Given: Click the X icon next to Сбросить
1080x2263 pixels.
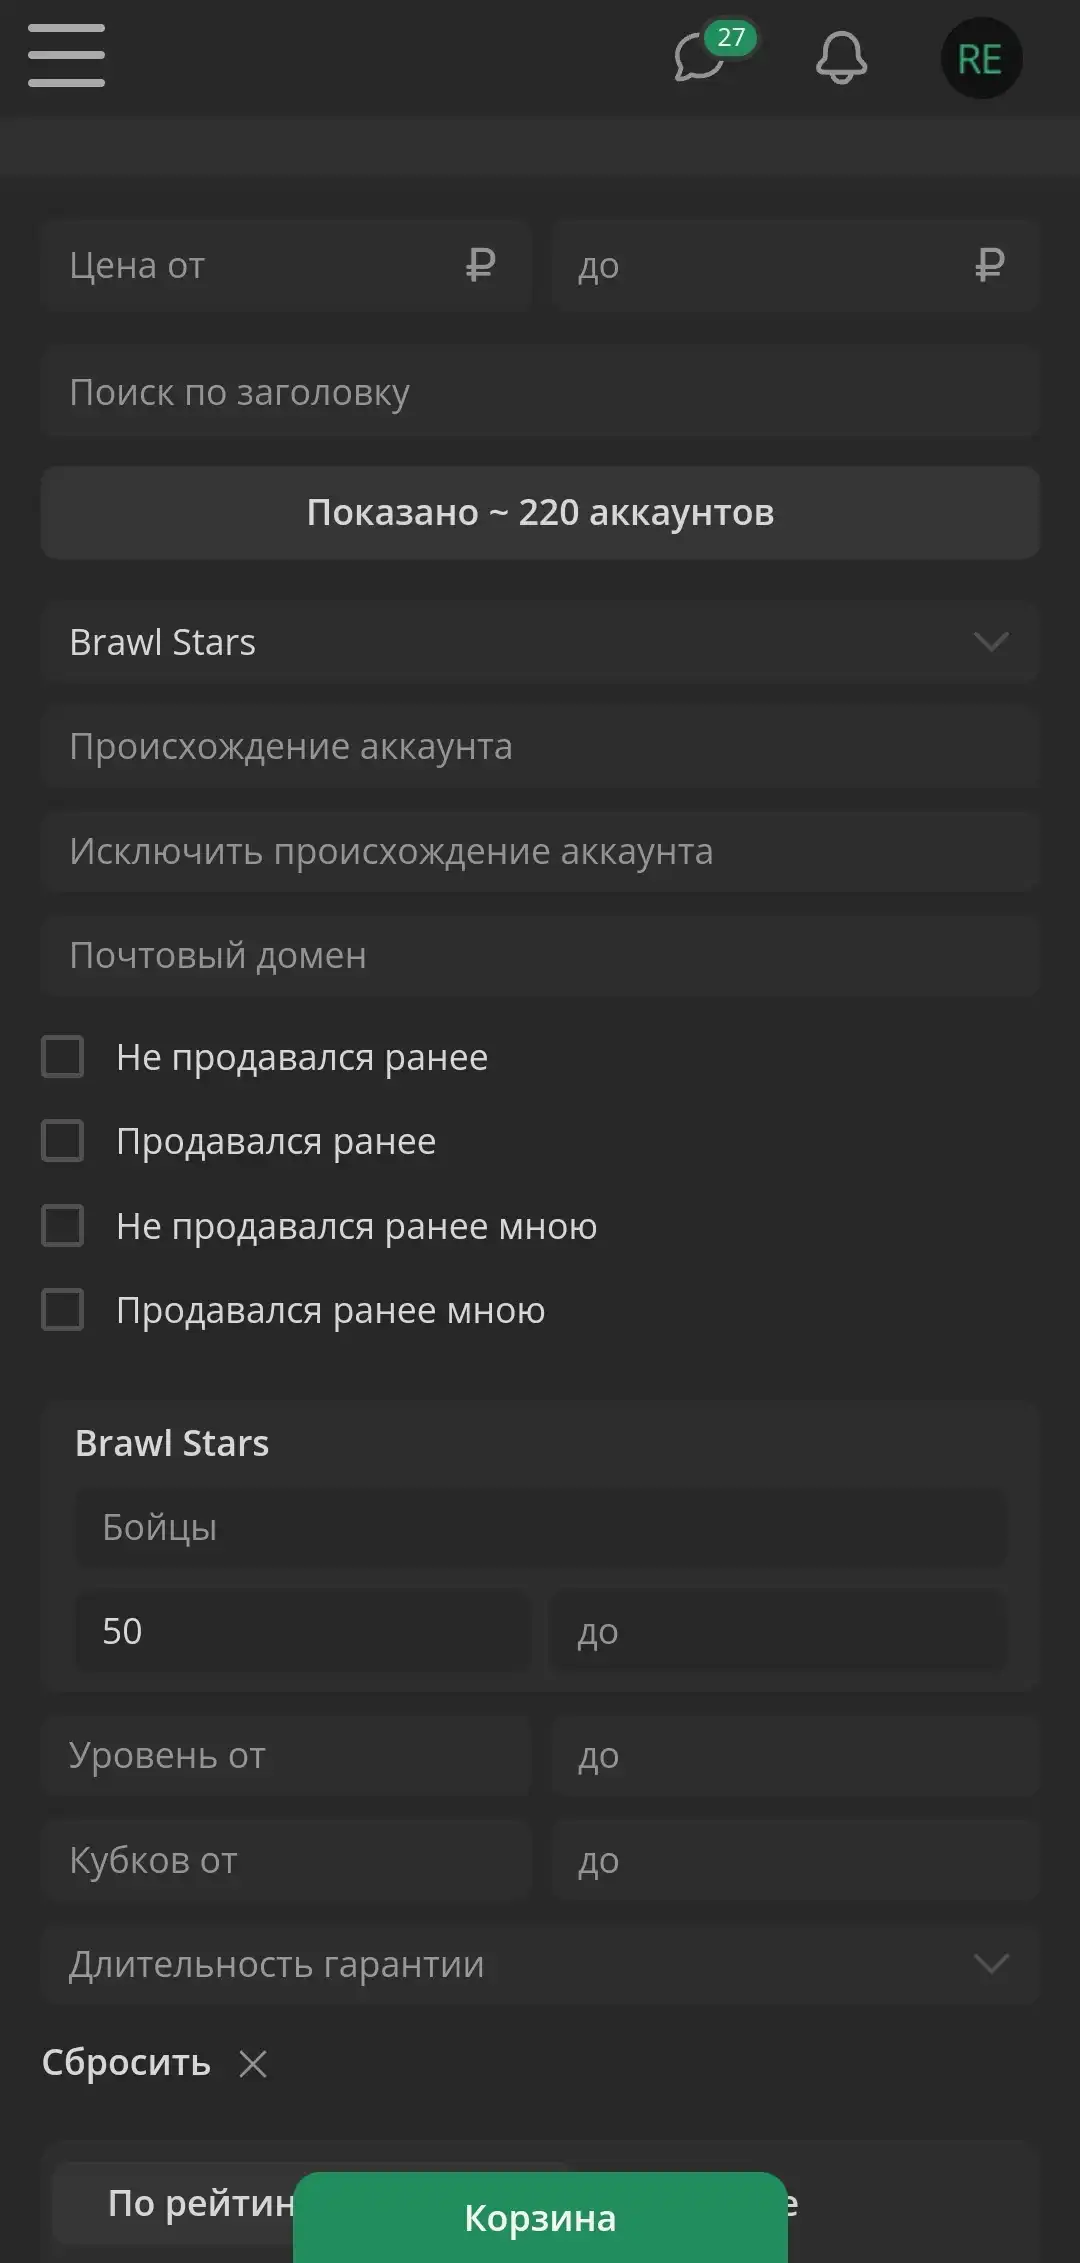Looking at the screenshot, I should coord(253,2063).
